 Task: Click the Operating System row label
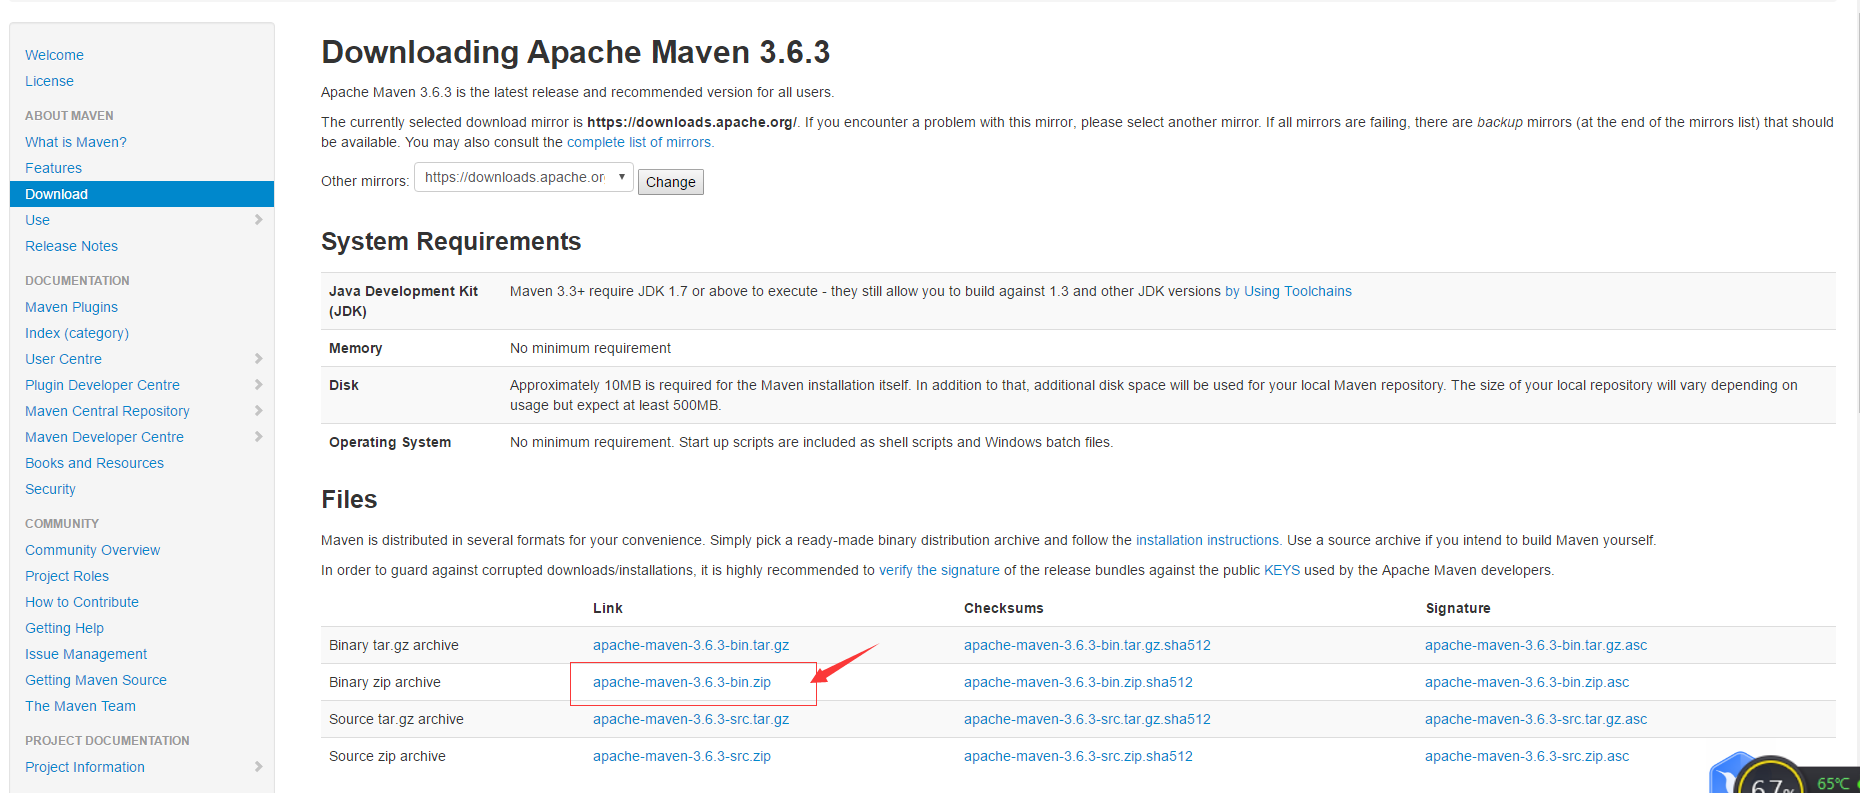390,442
